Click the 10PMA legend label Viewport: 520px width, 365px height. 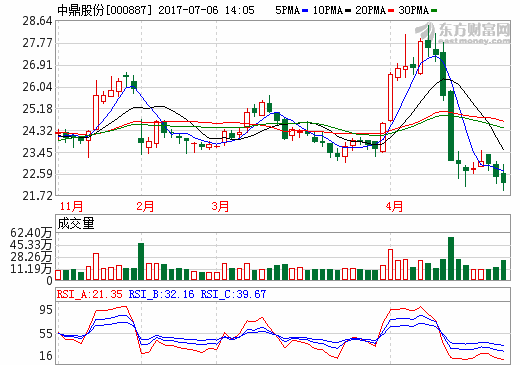(x=328, y=10)
